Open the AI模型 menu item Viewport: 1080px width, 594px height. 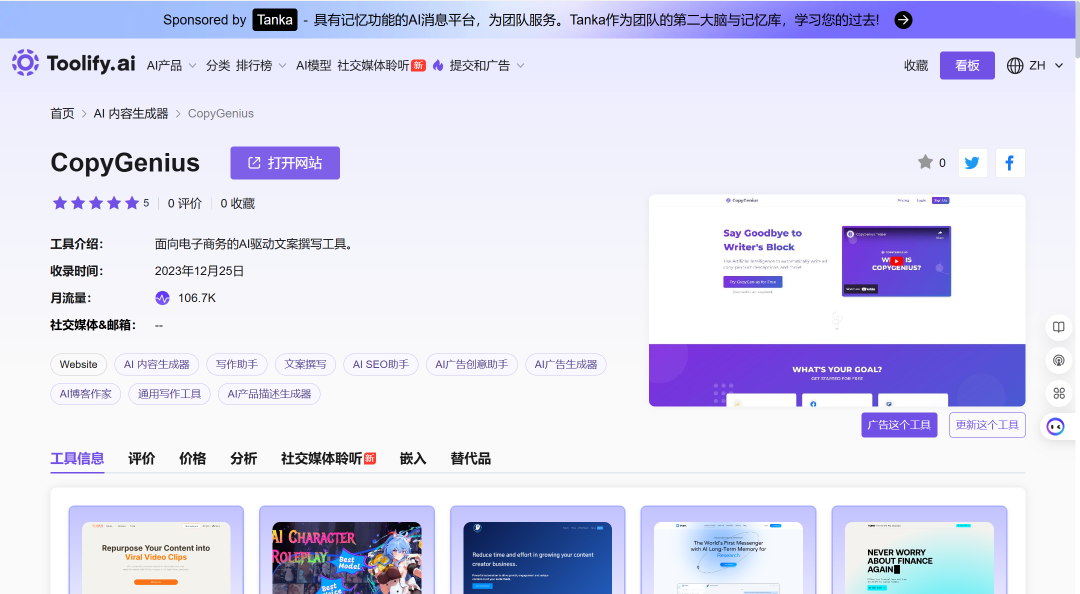pyautogui.click(x=313, y=65)
